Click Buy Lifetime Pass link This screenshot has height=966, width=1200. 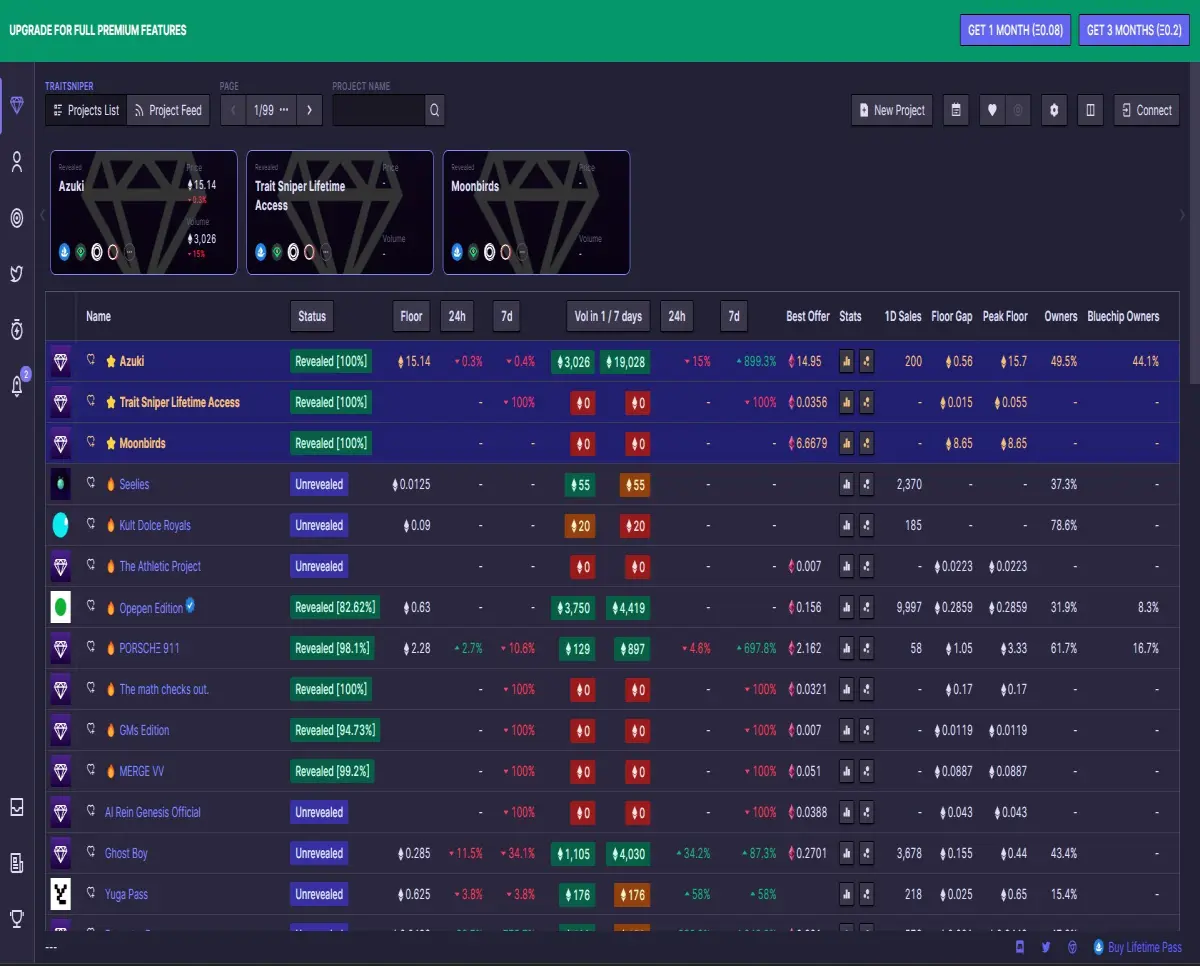pos(1137,947)
